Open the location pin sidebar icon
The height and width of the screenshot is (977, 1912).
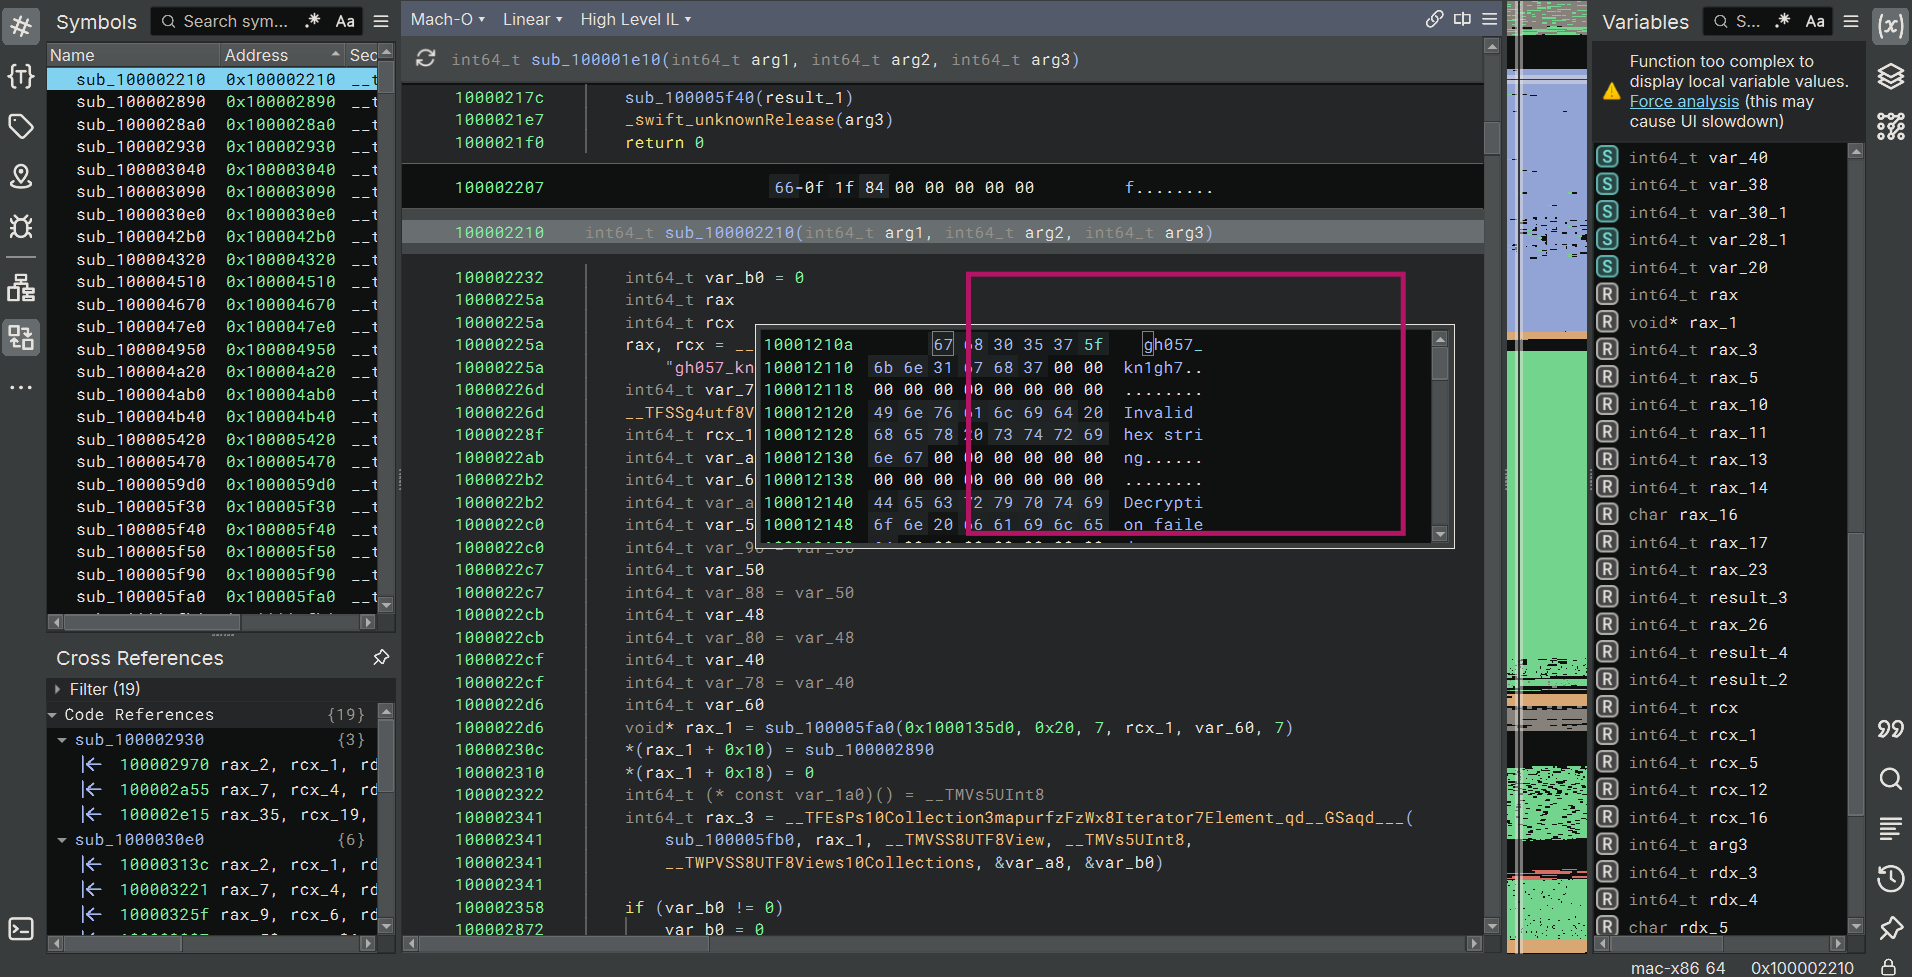coord(21,177)
